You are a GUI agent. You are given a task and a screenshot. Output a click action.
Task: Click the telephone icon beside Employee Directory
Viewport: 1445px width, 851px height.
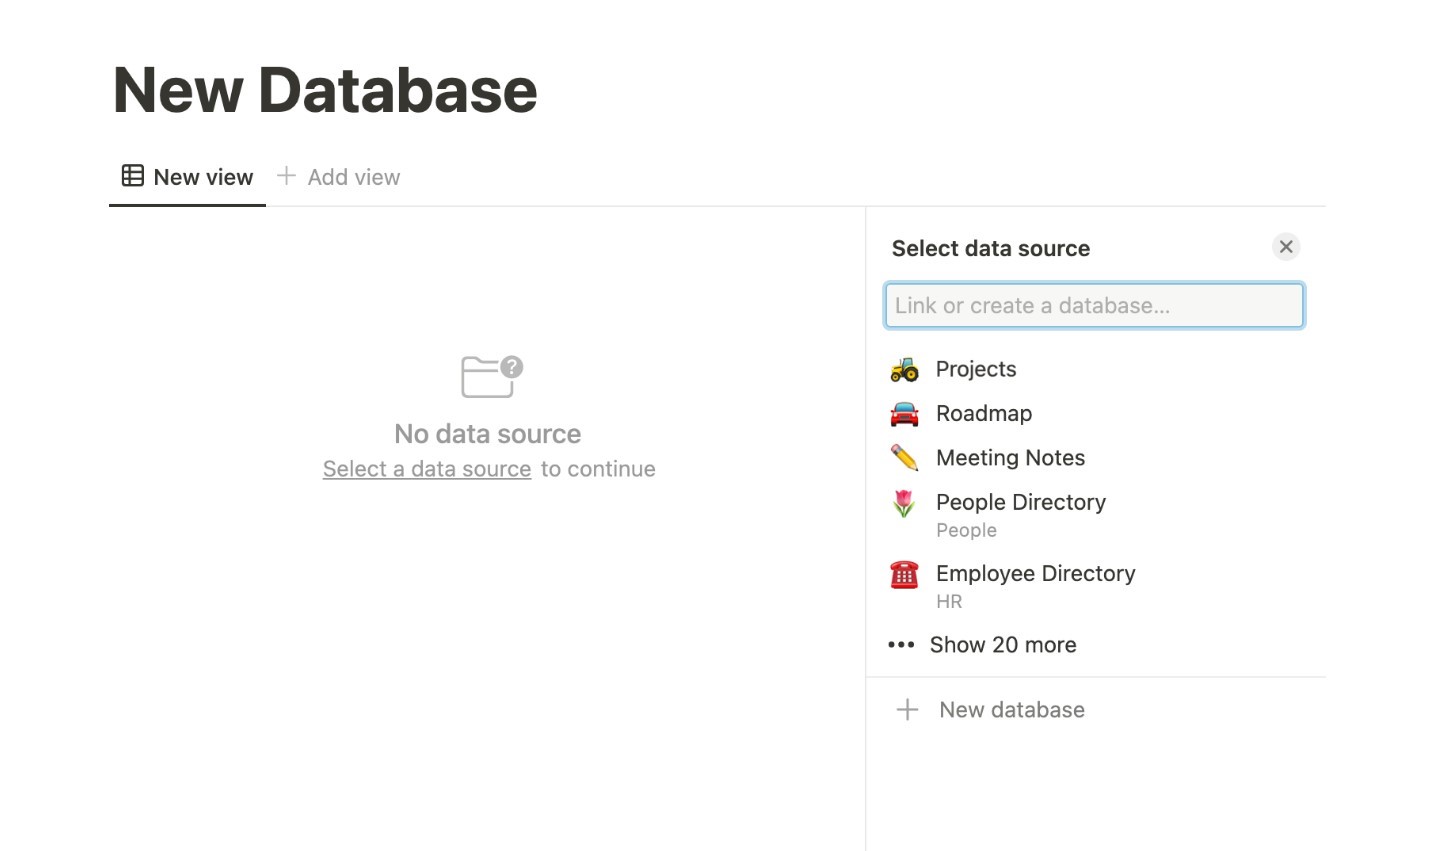pos(904,574)
